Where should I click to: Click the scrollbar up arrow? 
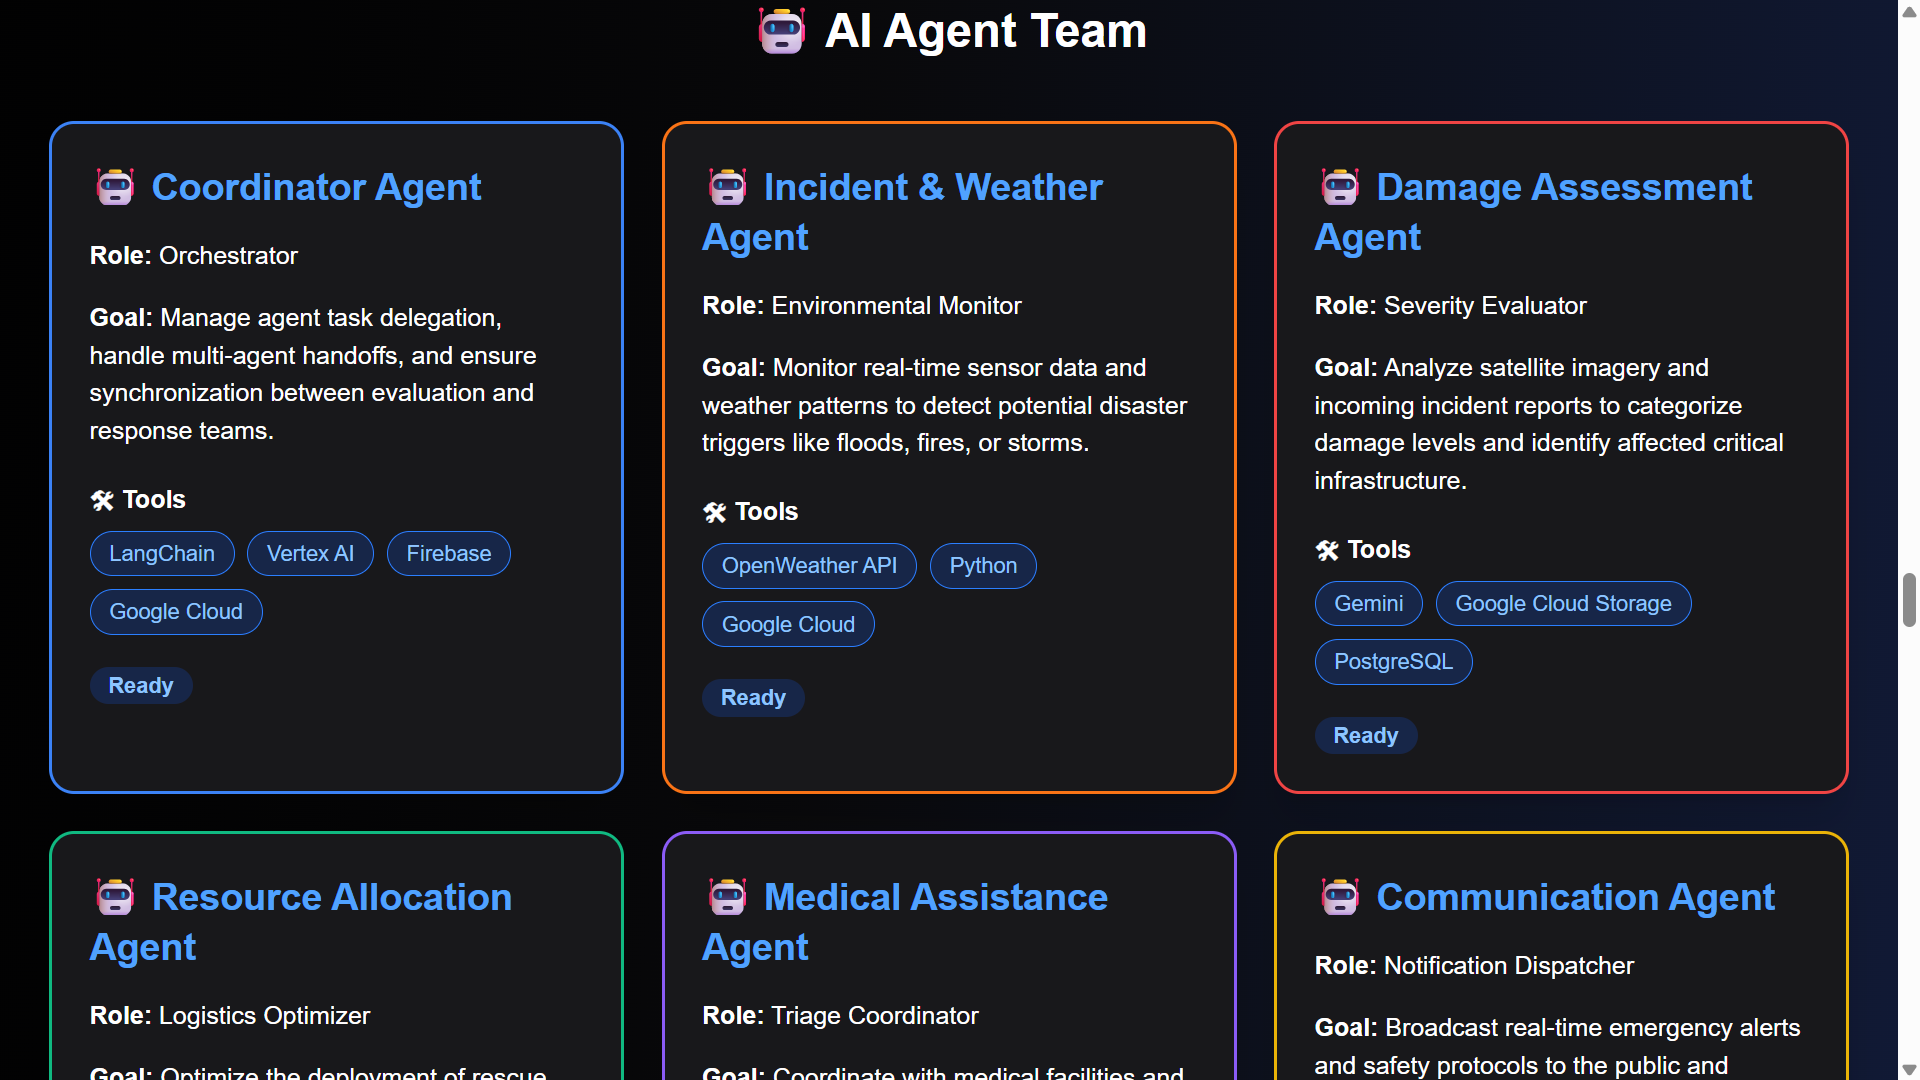point(1909,11)
